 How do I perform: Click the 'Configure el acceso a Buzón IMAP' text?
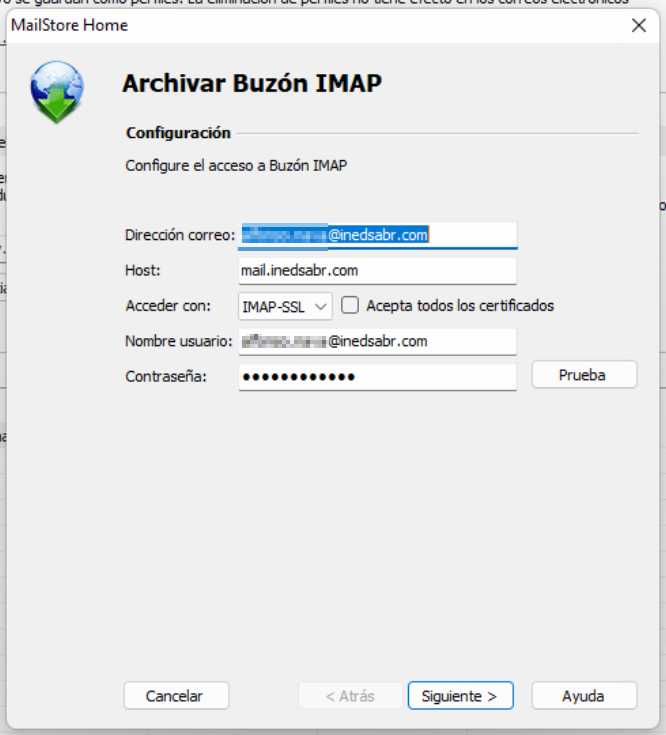pyautogui.click(x=236, y=165)
